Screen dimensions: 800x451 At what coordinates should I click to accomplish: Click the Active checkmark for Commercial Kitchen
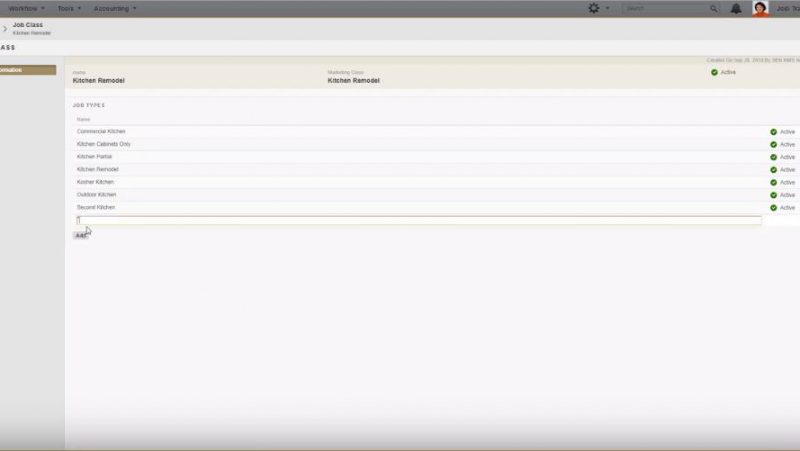[x=773, y=132]
